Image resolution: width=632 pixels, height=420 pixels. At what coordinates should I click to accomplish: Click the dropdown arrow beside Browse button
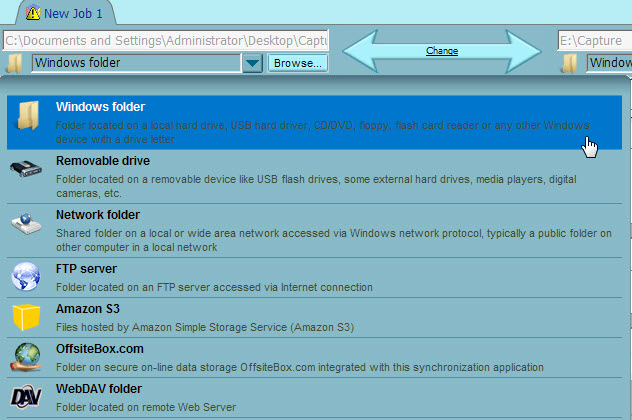point(252,64)
